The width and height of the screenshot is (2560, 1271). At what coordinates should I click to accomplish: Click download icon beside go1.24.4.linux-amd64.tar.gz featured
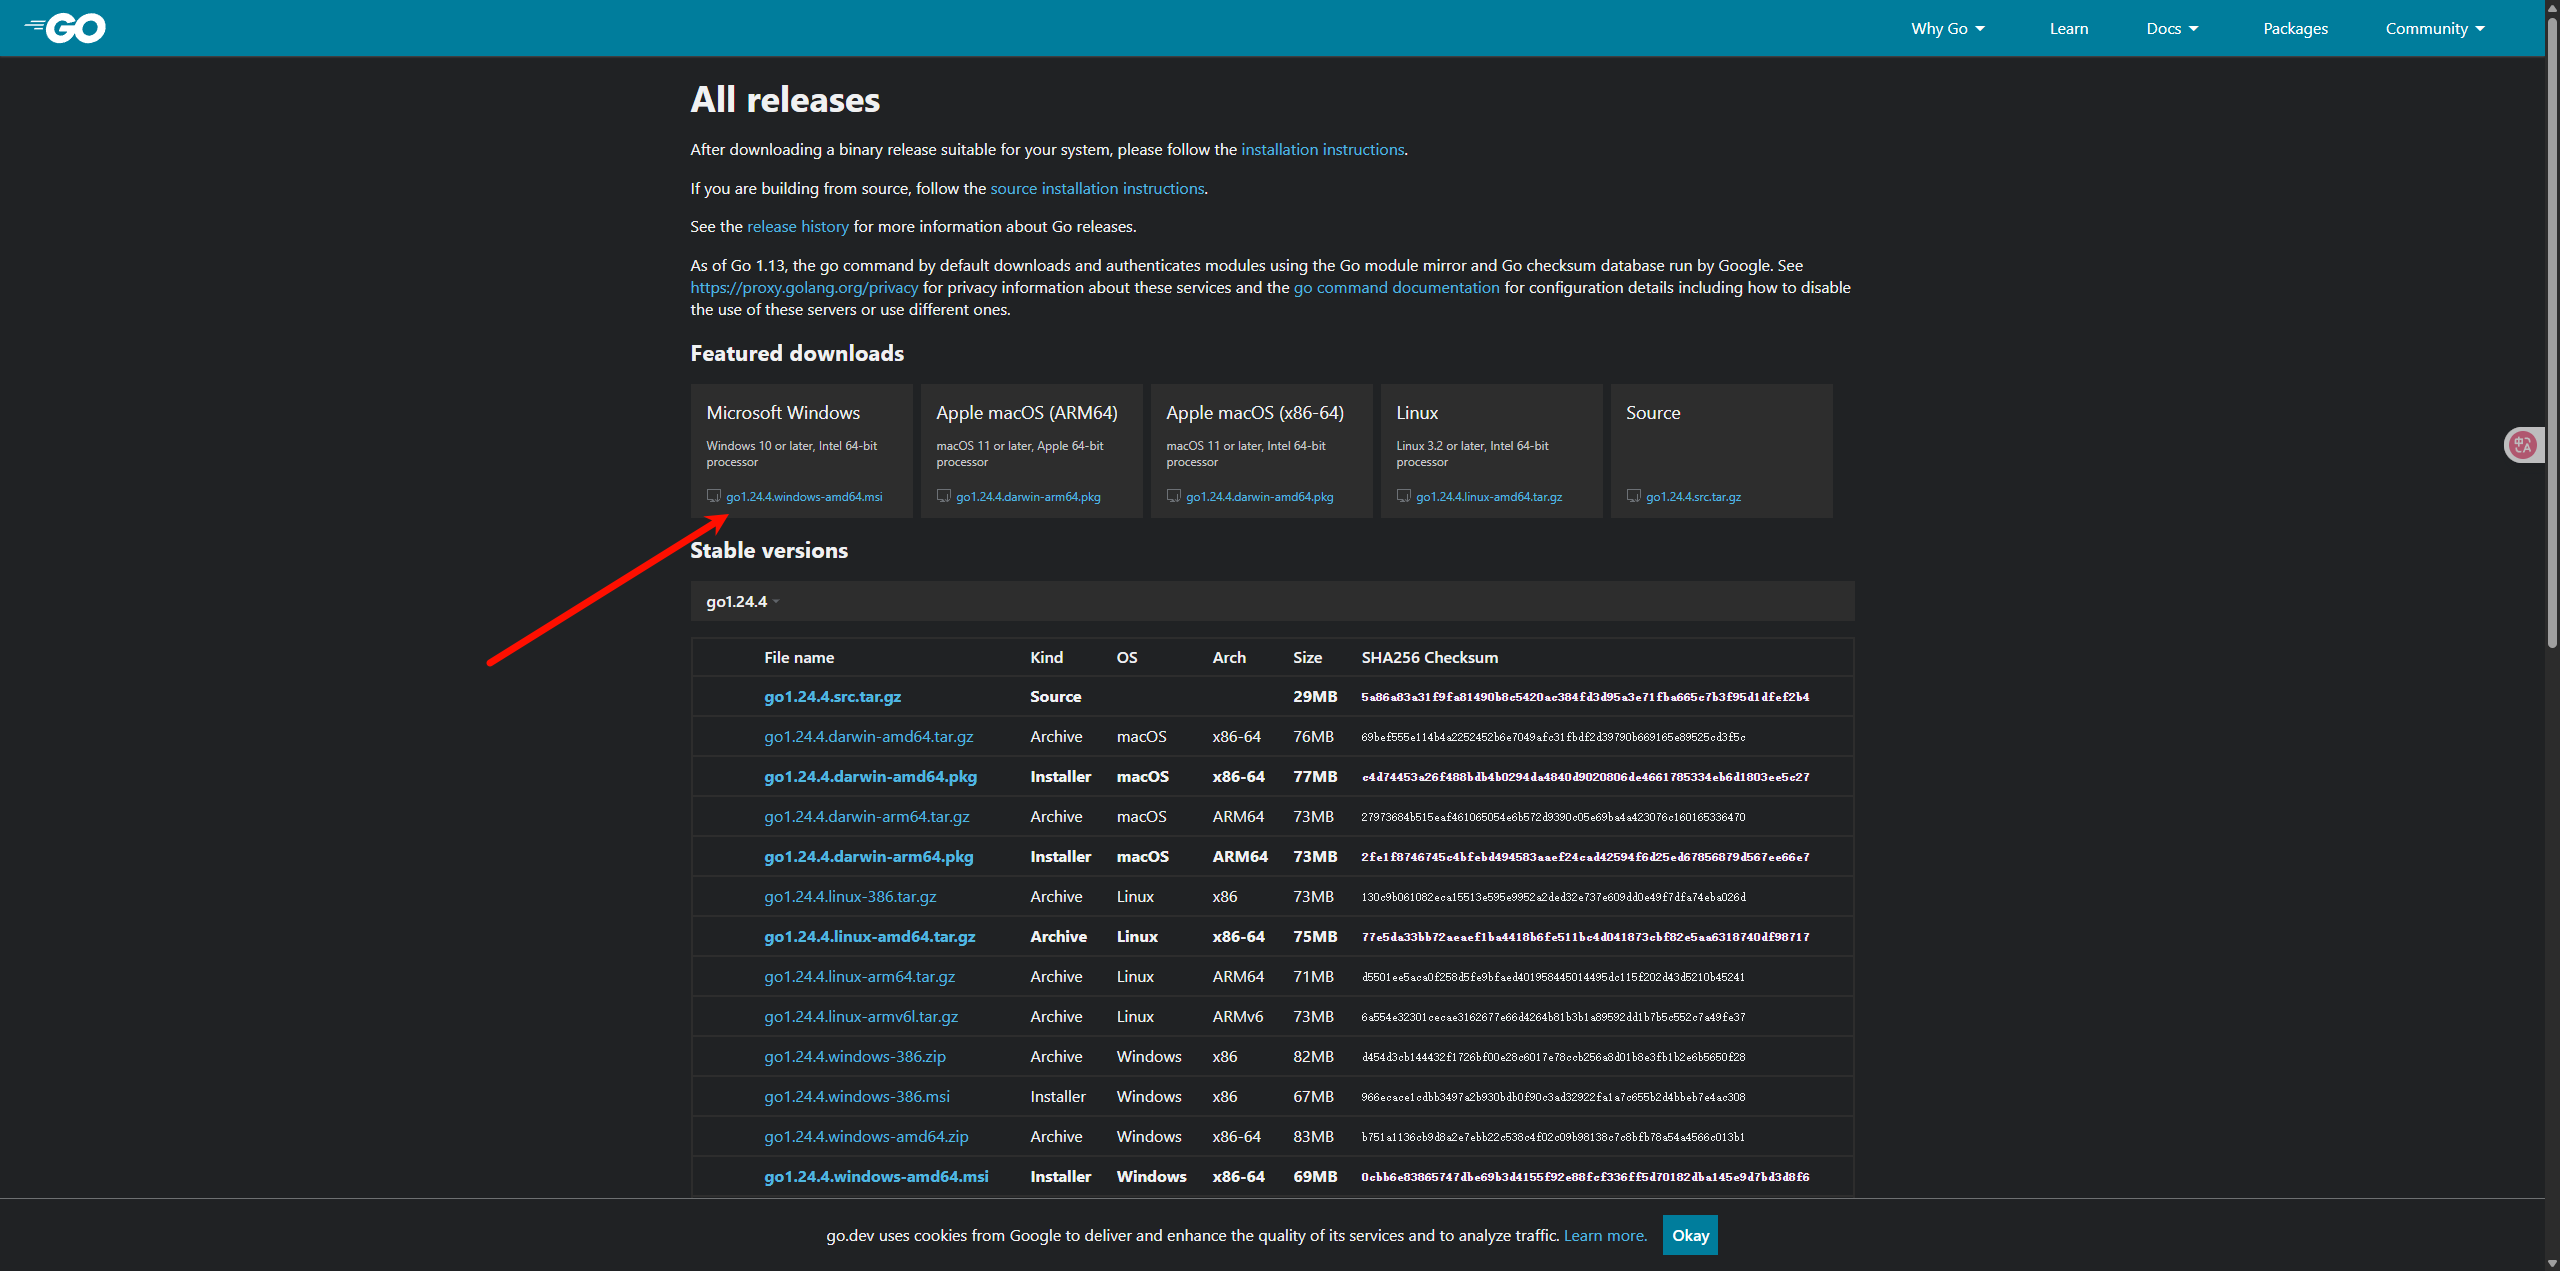coord(1404,496)
